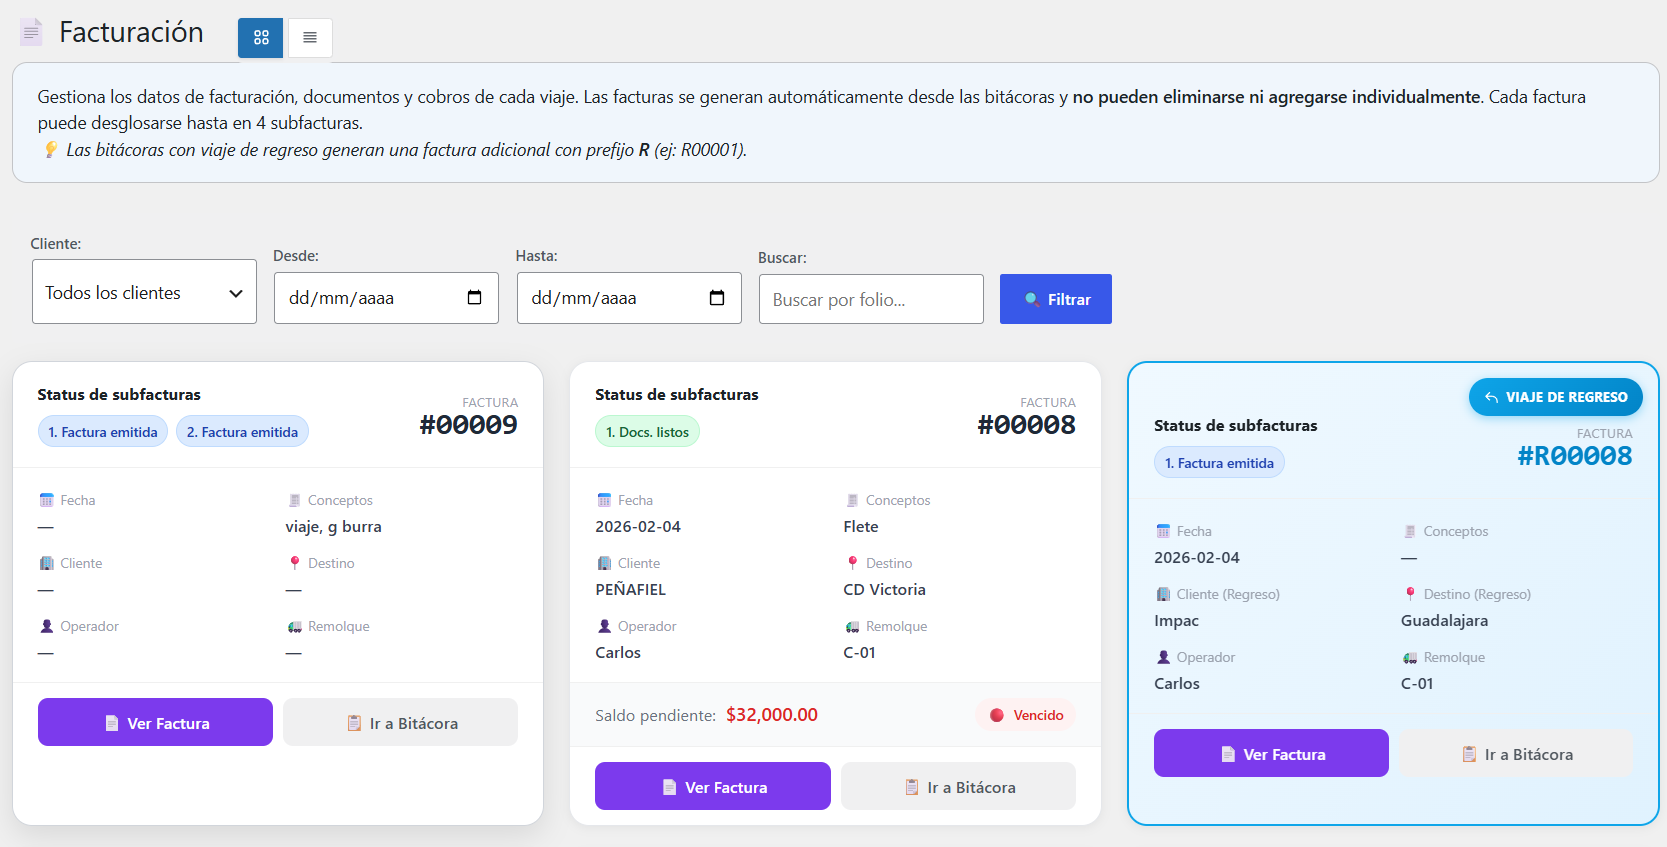Click the Facturación document icon
Screen dimensions: 1667x847
[x=31, y=32]
